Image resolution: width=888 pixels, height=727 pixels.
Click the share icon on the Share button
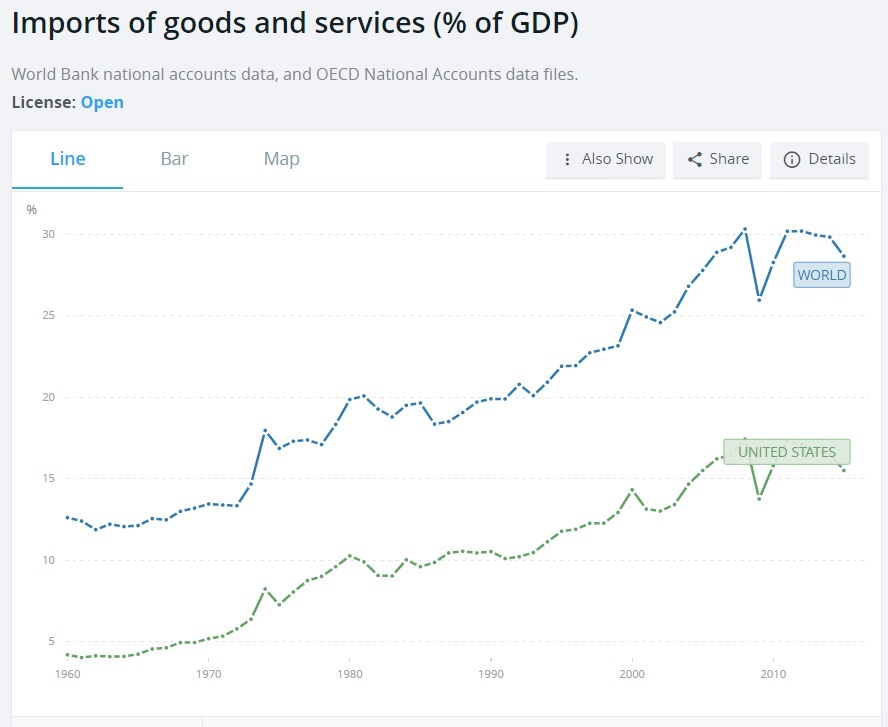tap(697, 159)
